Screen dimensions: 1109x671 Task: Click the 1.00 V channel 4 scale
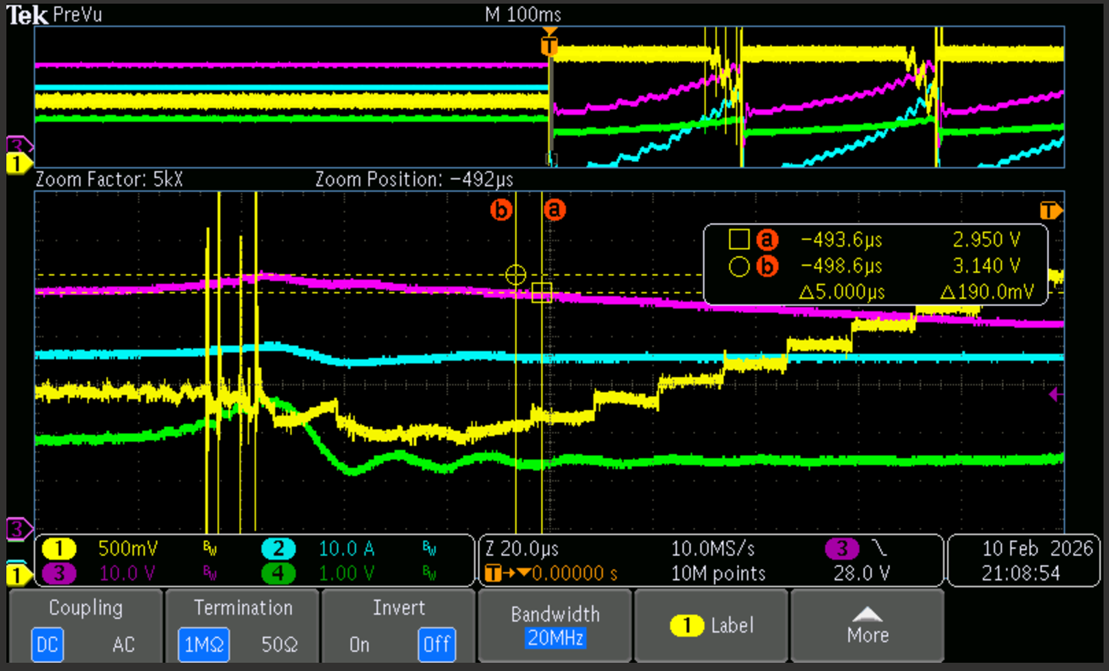(x=347, y=573)
